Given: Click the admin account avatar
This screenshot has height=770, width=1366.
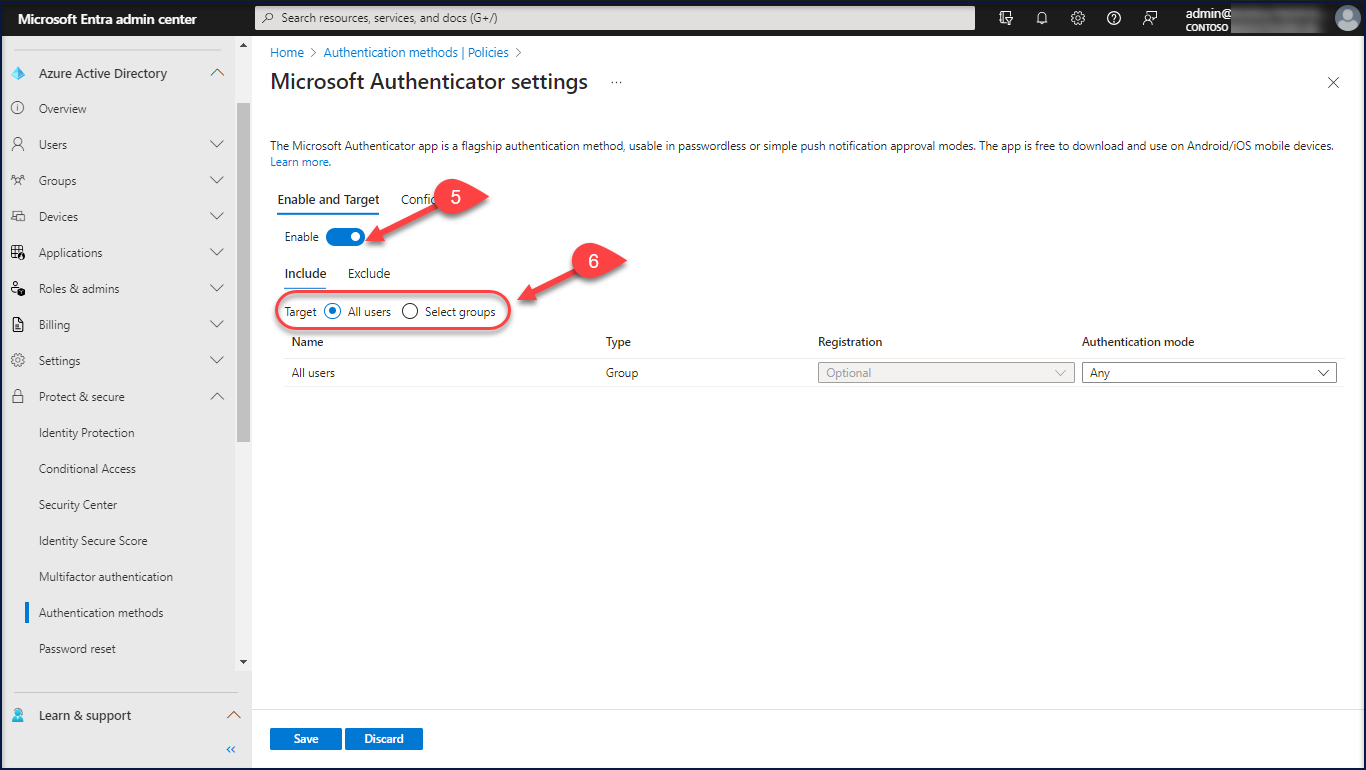Looking at the screenshot, I should (1347, 18).
